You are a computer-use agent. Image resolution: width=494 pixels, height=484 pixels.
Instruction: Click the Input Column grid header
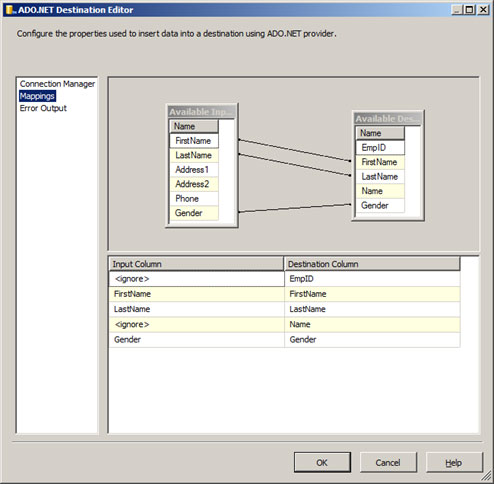pos(197,264)
